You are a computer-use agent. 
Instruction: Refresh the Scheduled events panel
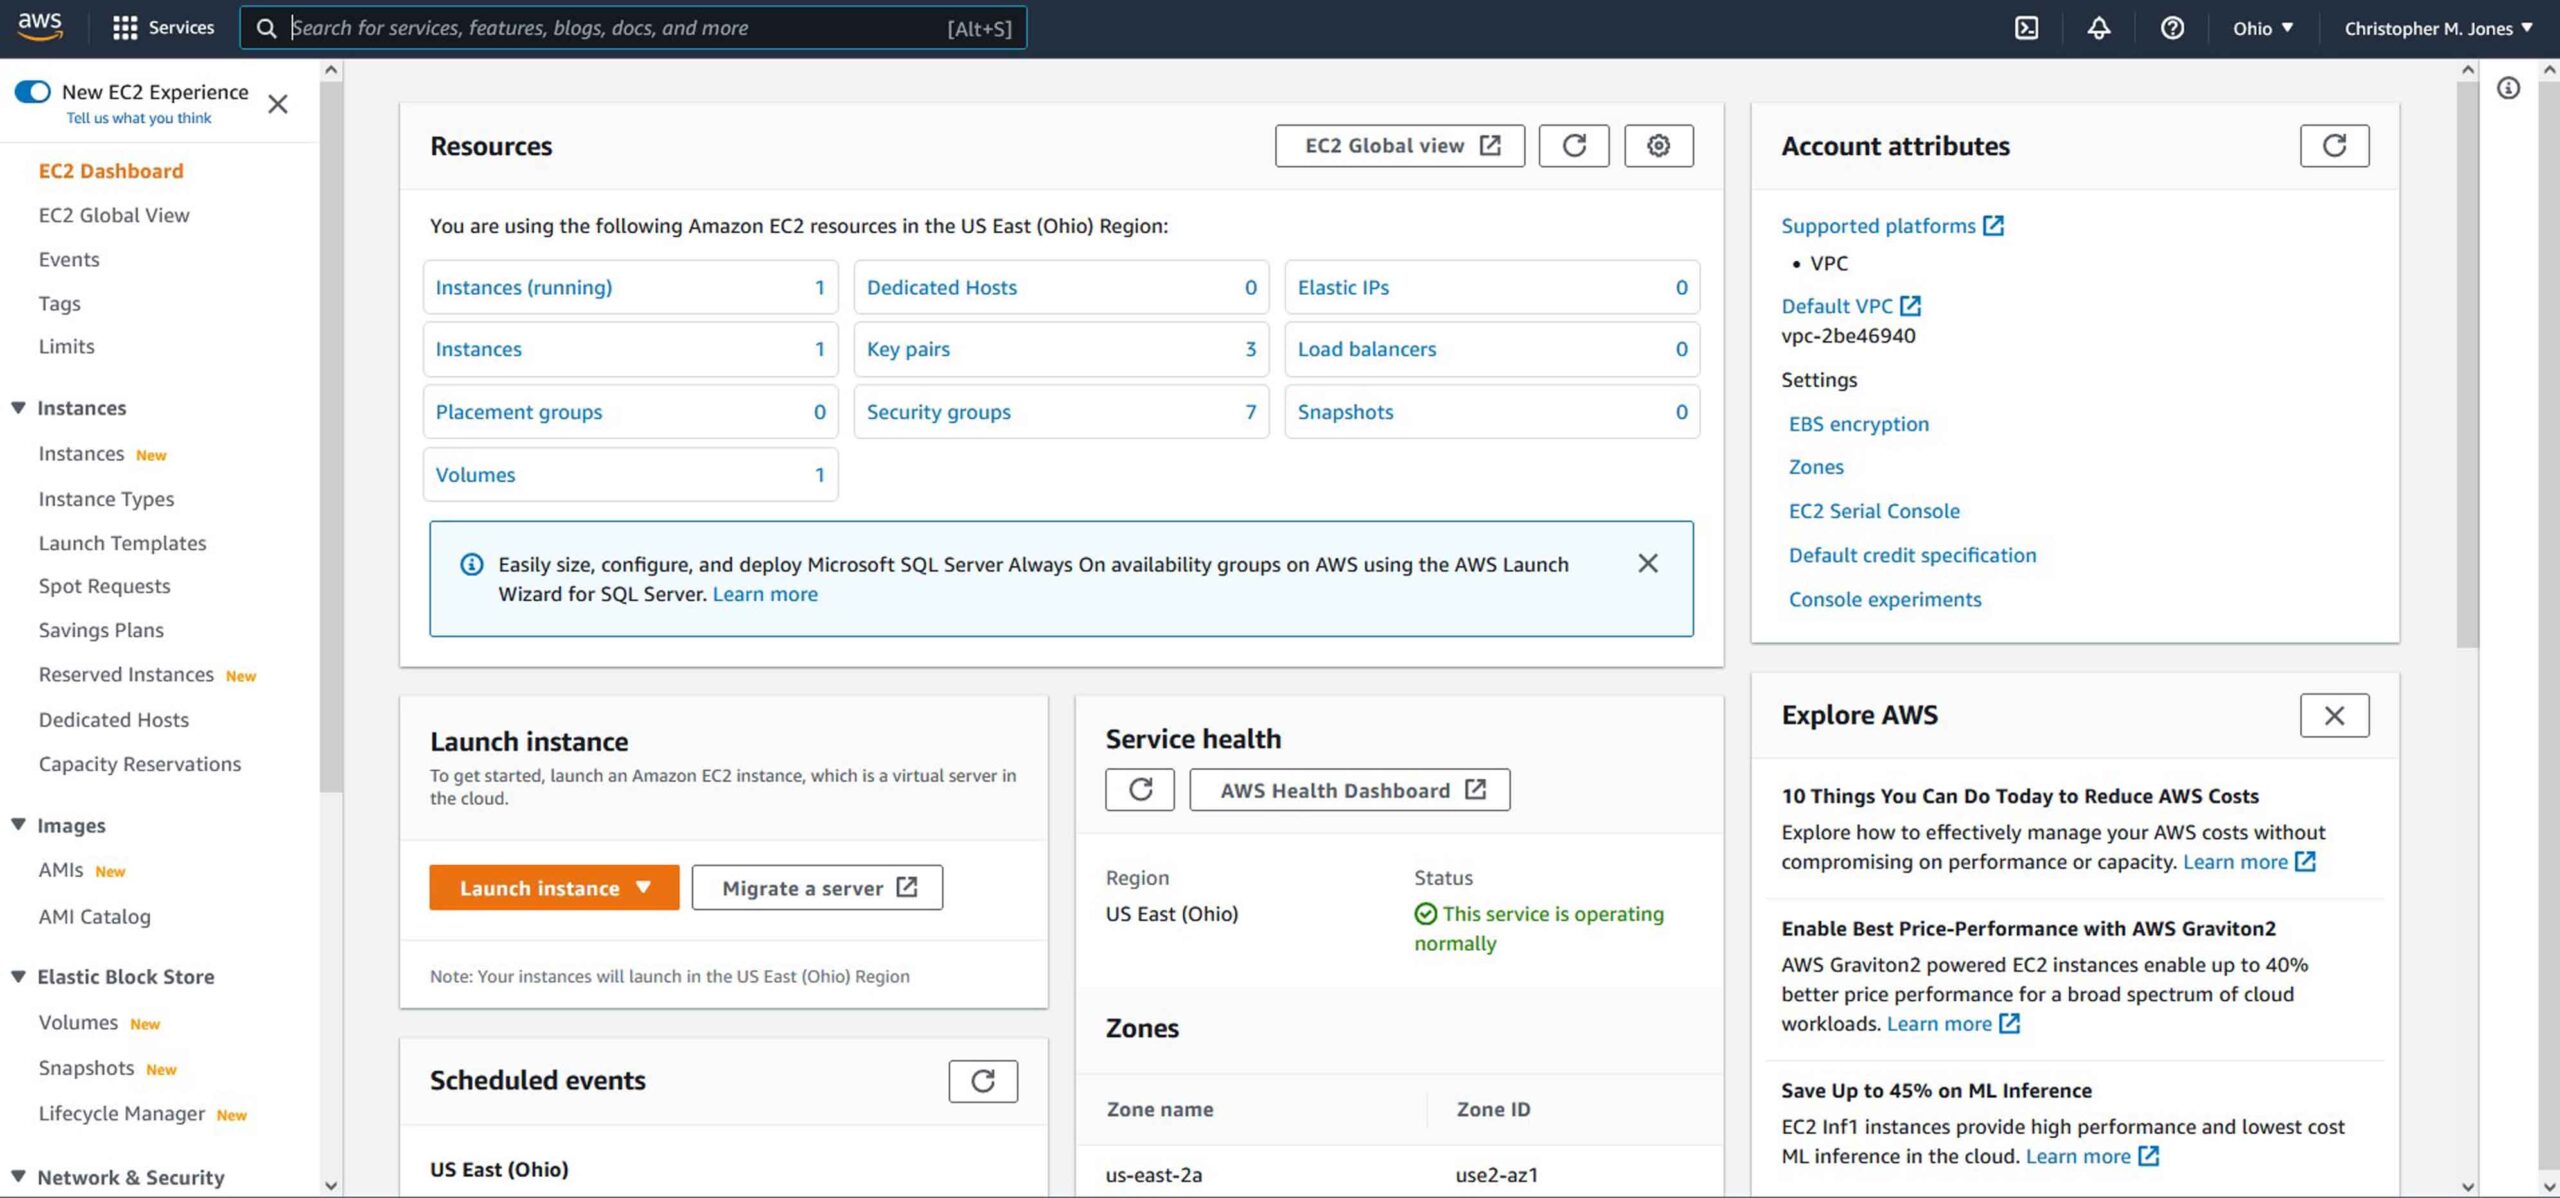point(982,1081)
